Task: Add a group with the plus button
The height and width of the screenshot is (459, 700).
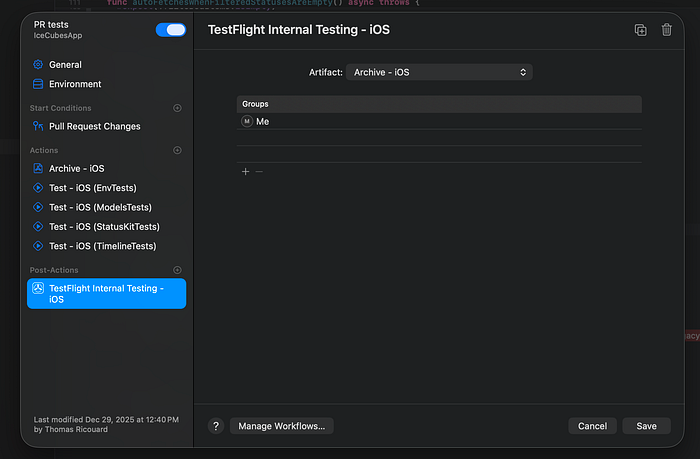Action: point(246,171)
